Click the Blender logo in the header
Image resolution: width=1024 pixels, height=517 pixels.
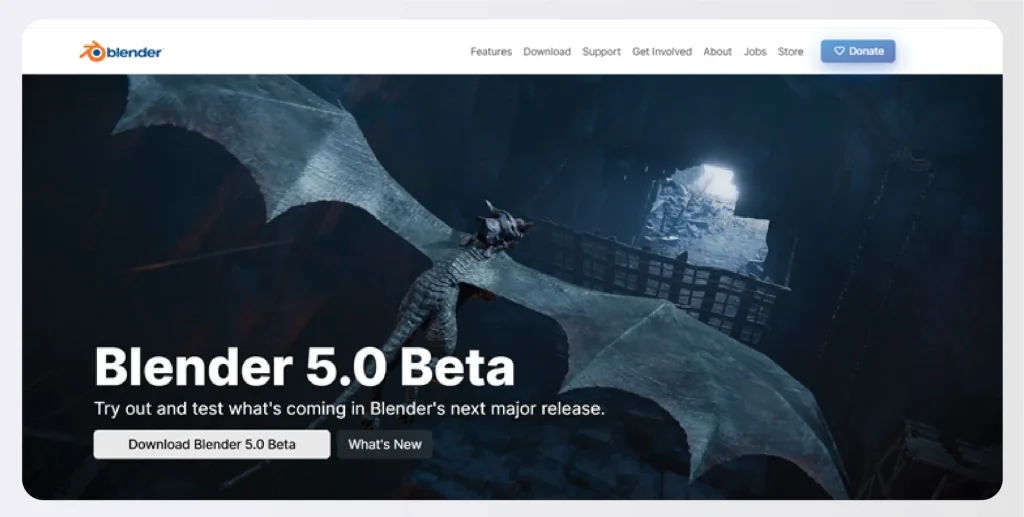point(121,52)
